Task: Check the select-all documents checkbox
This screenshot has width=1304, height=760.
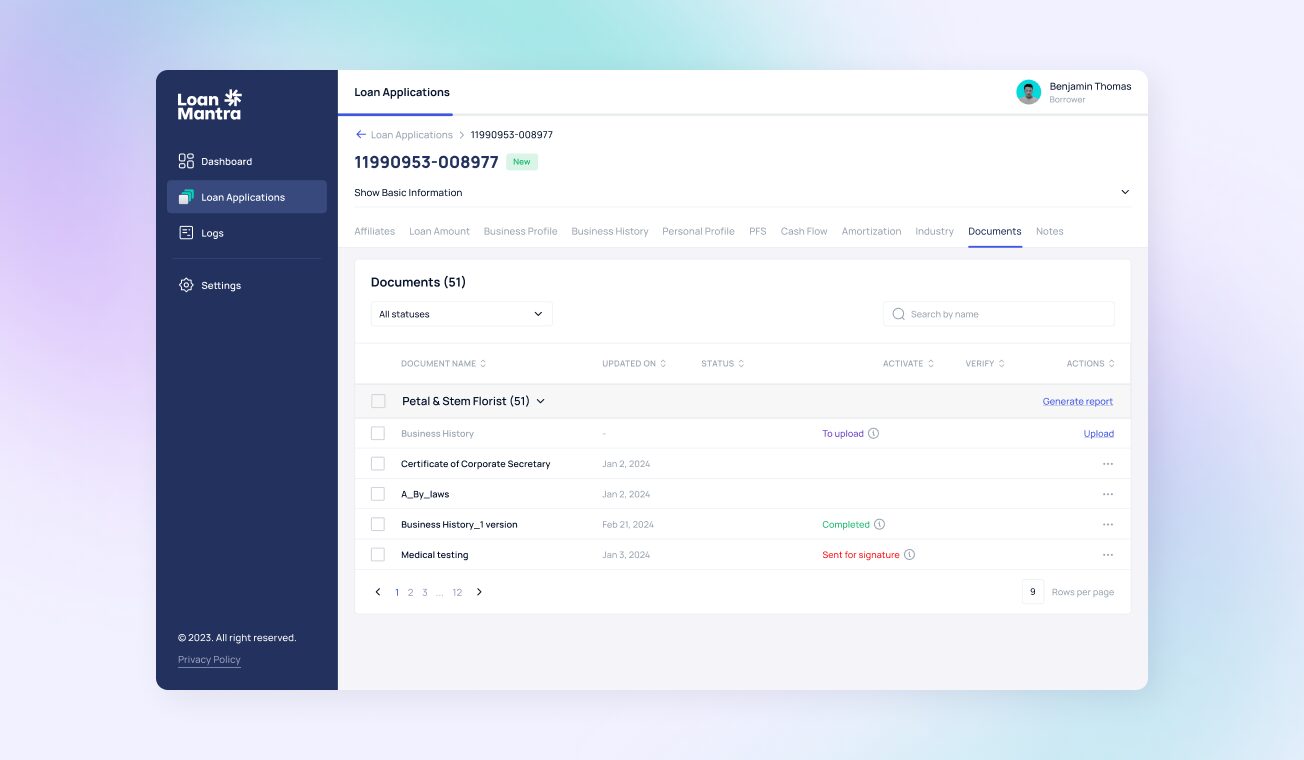Action: click(x=378, y=400)
